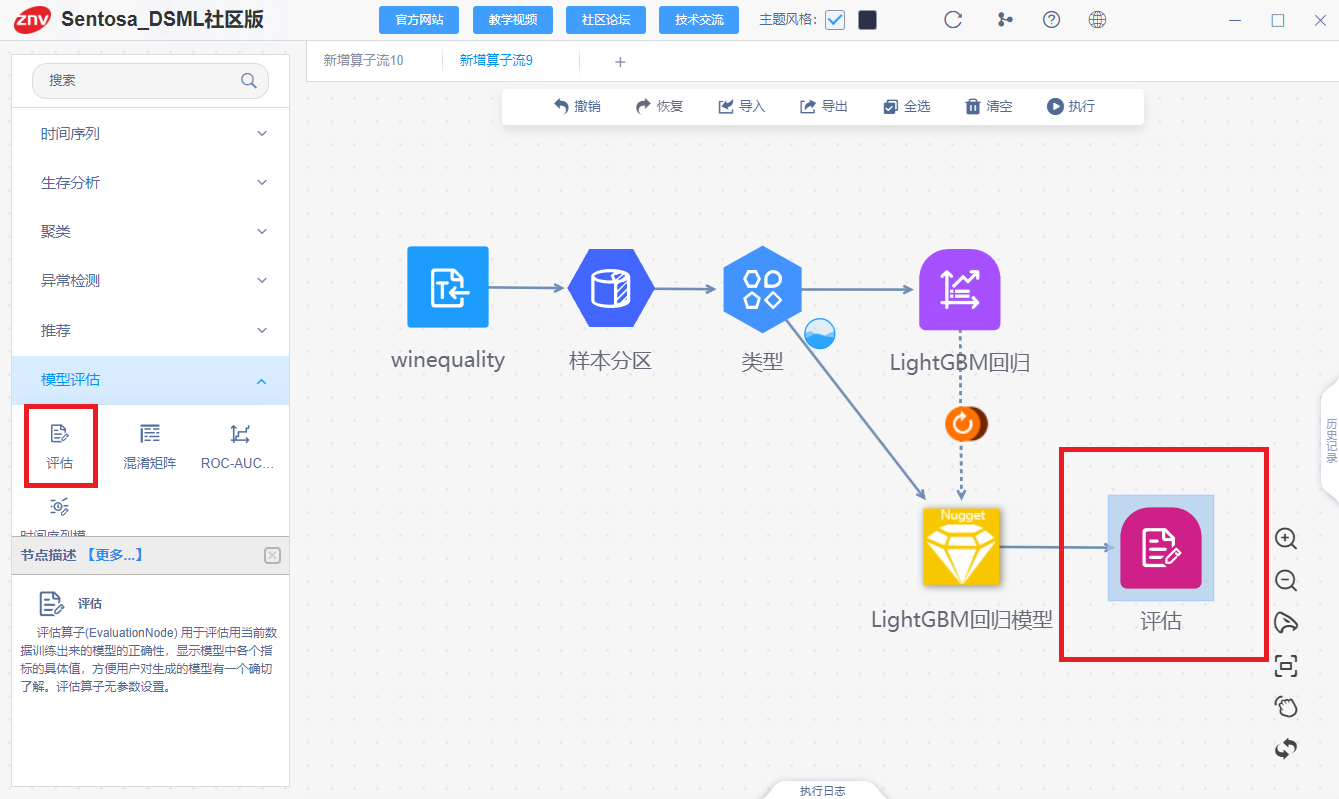Expand the 推荐 category
This screenshot has height=799, width=1339.
(x=151, y=330)
